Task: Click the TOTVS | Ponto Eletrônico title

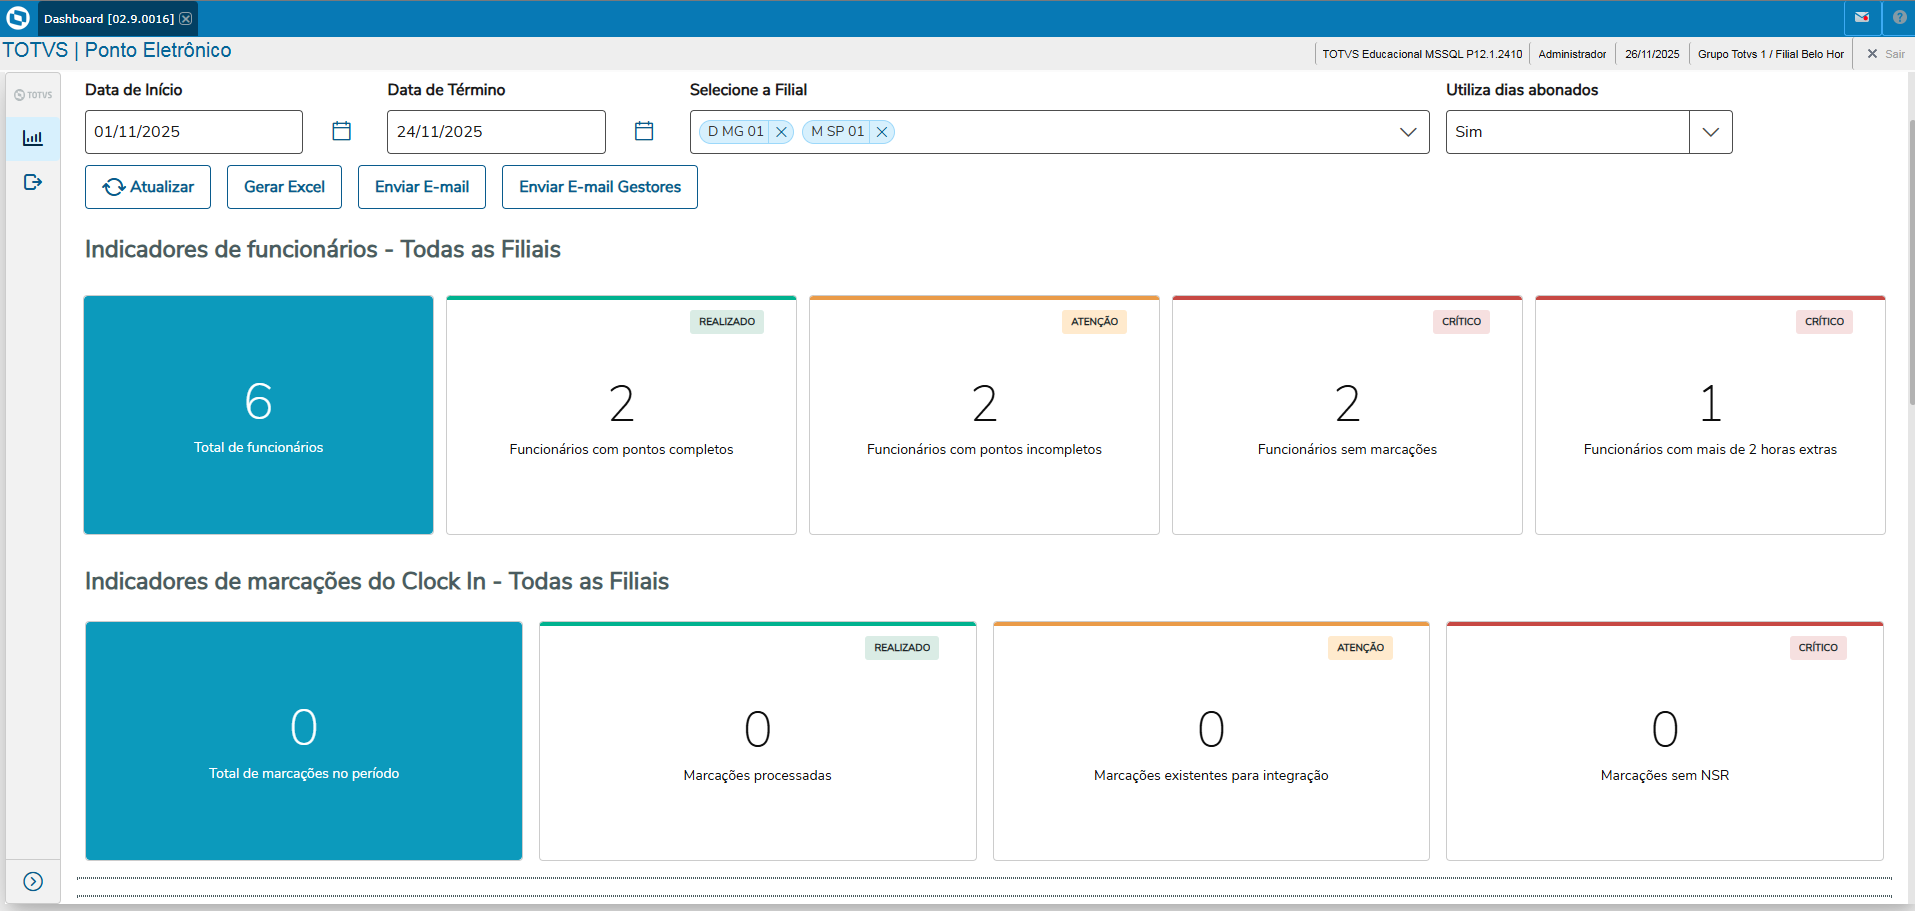Action: pyautogui.click(x=117, y=50)
